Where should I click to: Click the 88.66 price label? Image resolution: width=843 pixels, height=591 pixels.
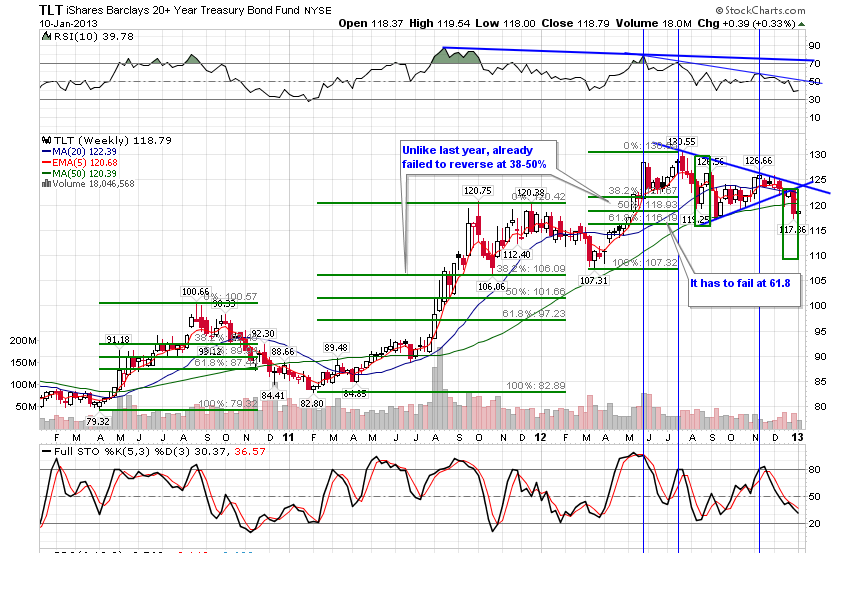(x=282, y=352)
